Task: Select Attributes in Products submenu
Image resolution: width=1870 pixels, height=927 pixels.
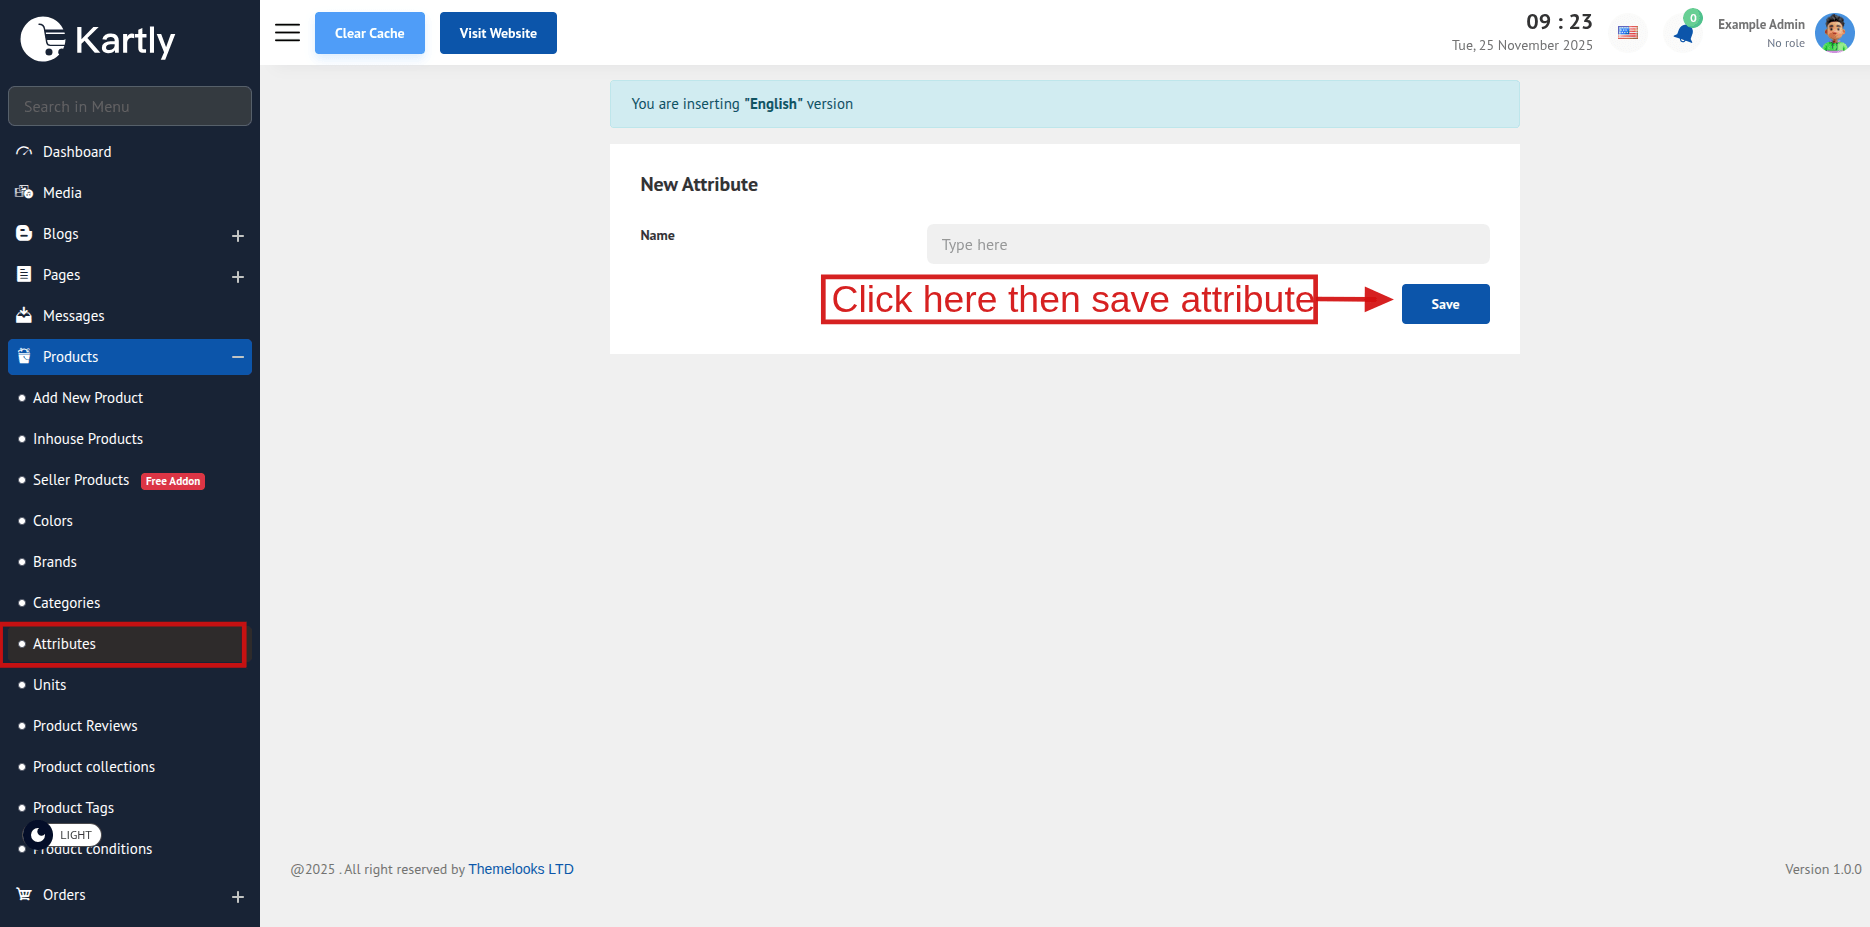Action: [x=64, y=644]
